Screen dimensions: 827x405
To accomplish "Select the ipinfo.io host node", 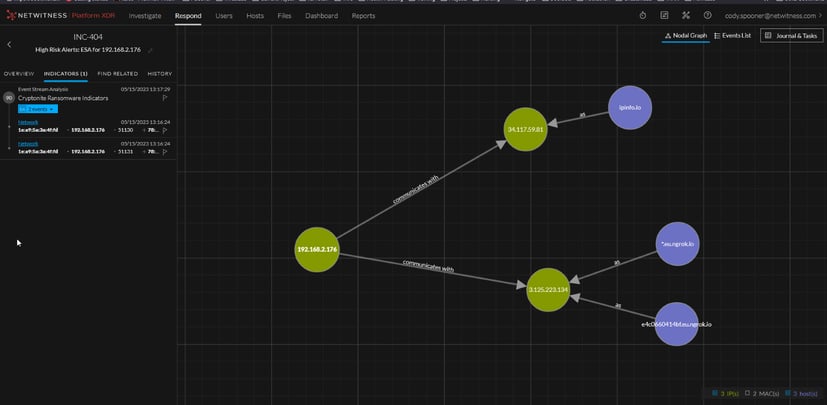I will click(630, 108).
